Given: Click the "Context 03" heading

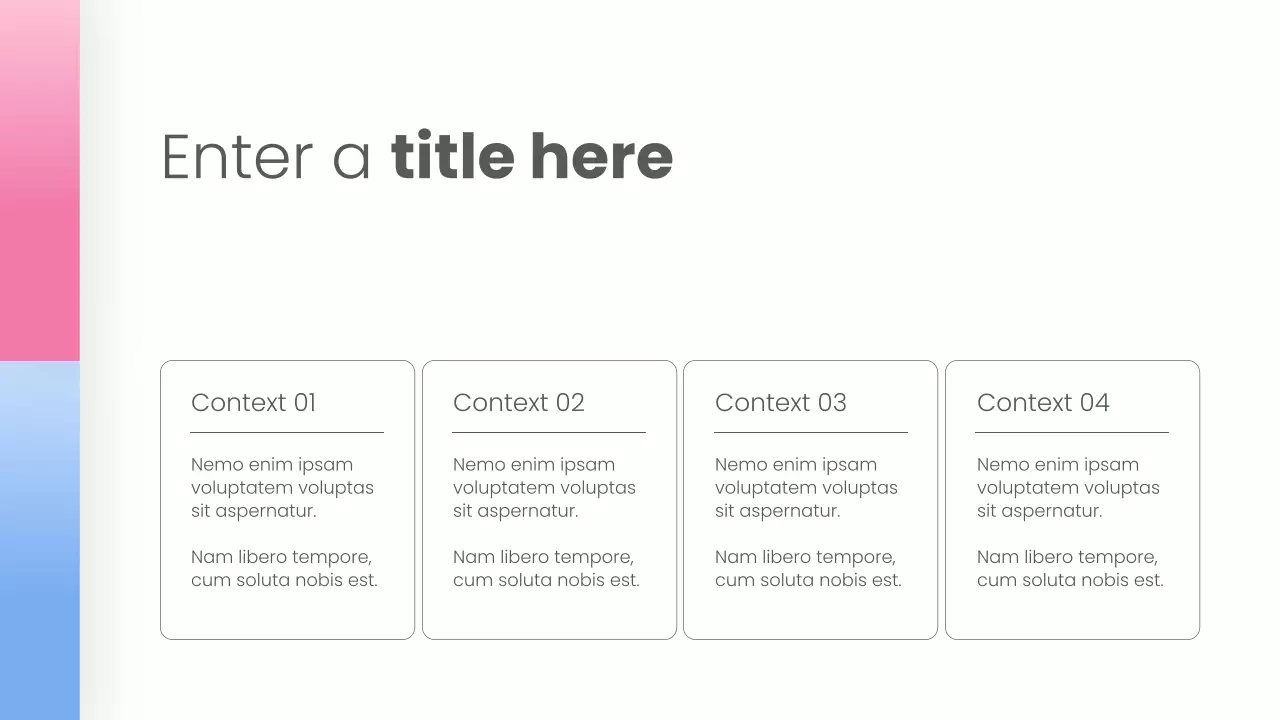Looking at the screenshot, I should click(780, 403).
